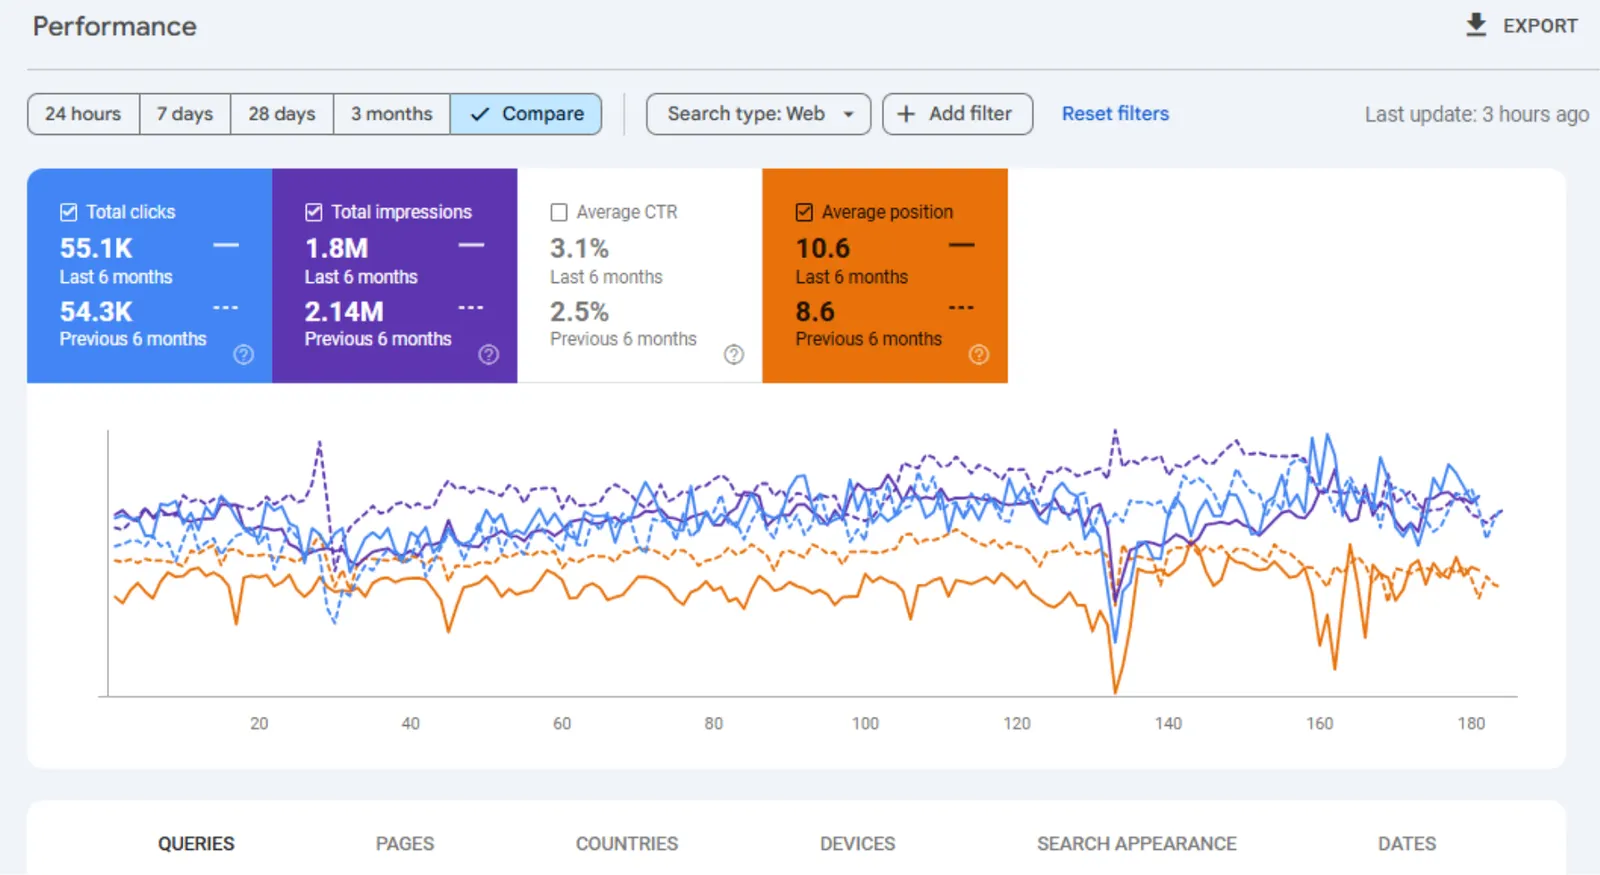Click the EXPORT button label
The width and height of the screenshot is (1600, 875).
click(x=1540, y=26)
